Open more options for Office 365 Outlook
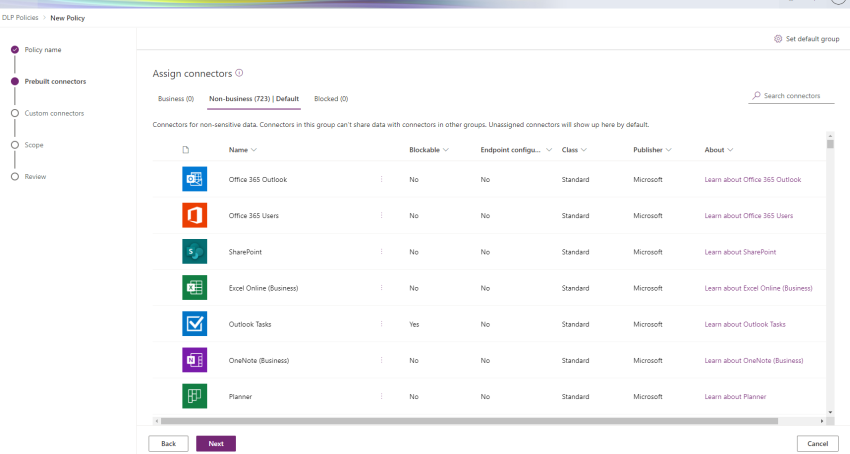The image size is (850, 454). pos(382,179)
